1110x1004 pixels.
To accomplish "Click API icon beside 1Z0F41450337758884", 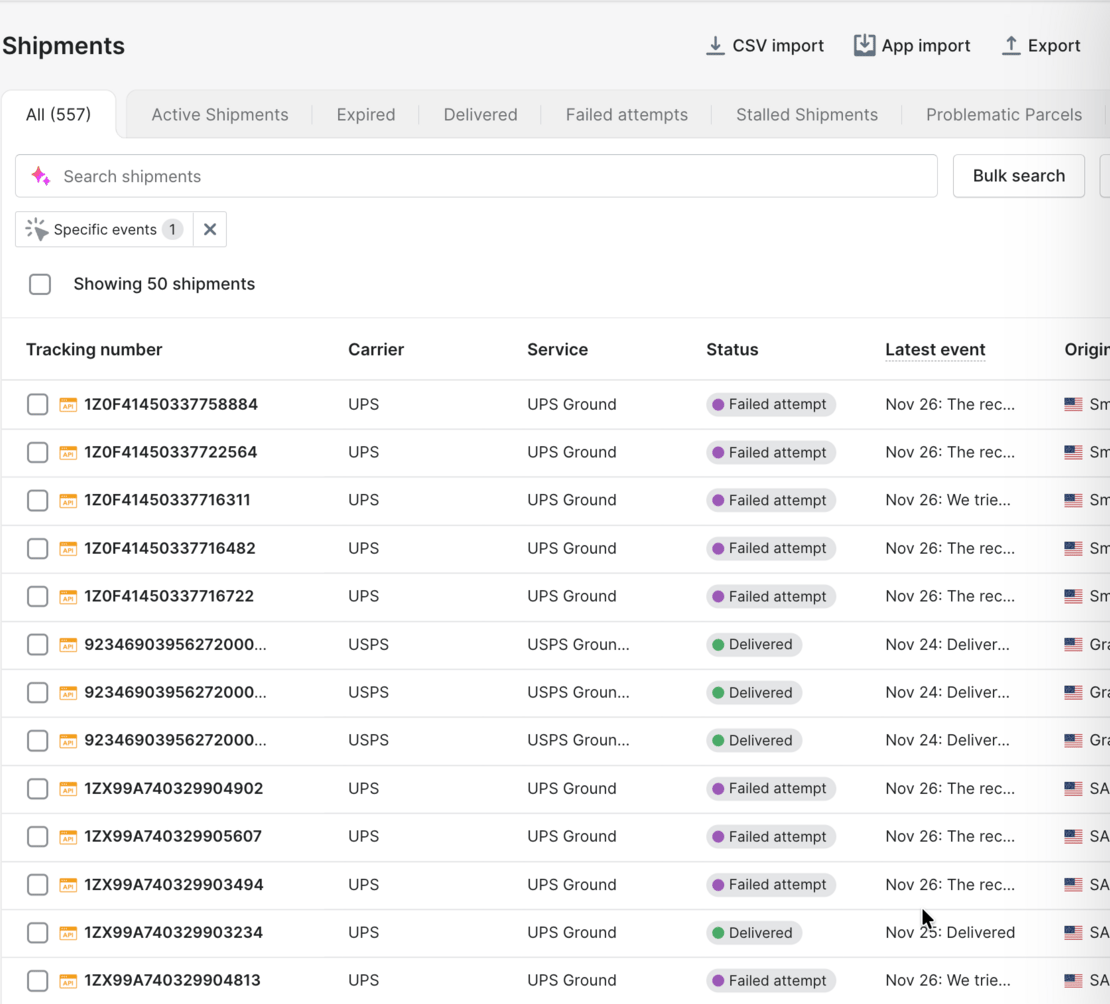I will tap(68, 404).
